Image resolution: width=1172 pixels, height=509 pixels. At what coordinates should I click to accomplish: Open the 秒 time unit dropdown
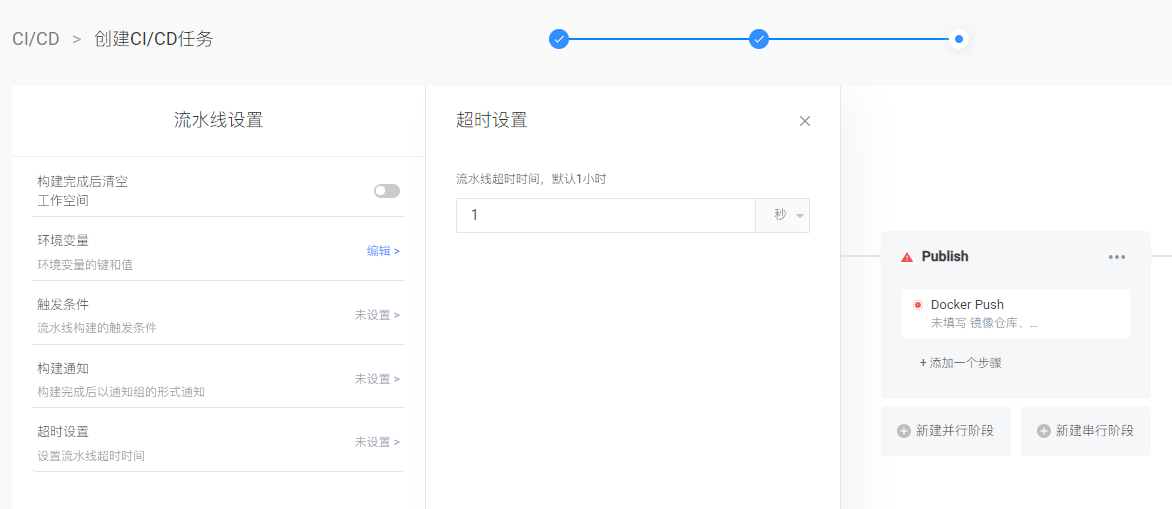tap(782, 215)
